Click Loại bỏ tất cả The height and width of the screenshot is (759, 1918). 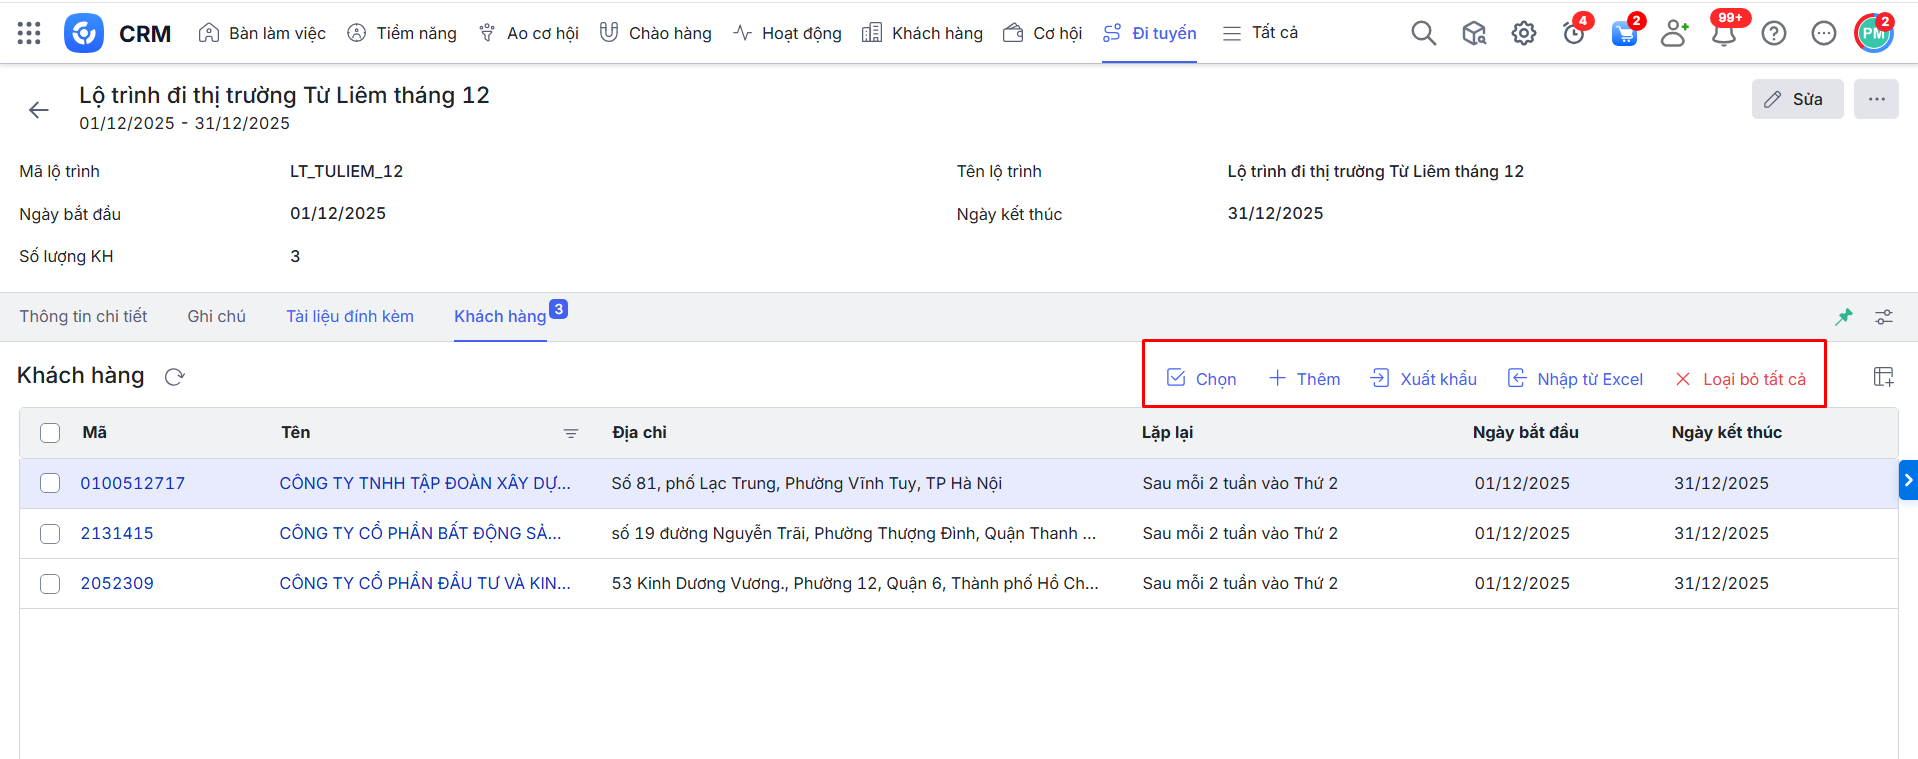[x=1741, y=379]
